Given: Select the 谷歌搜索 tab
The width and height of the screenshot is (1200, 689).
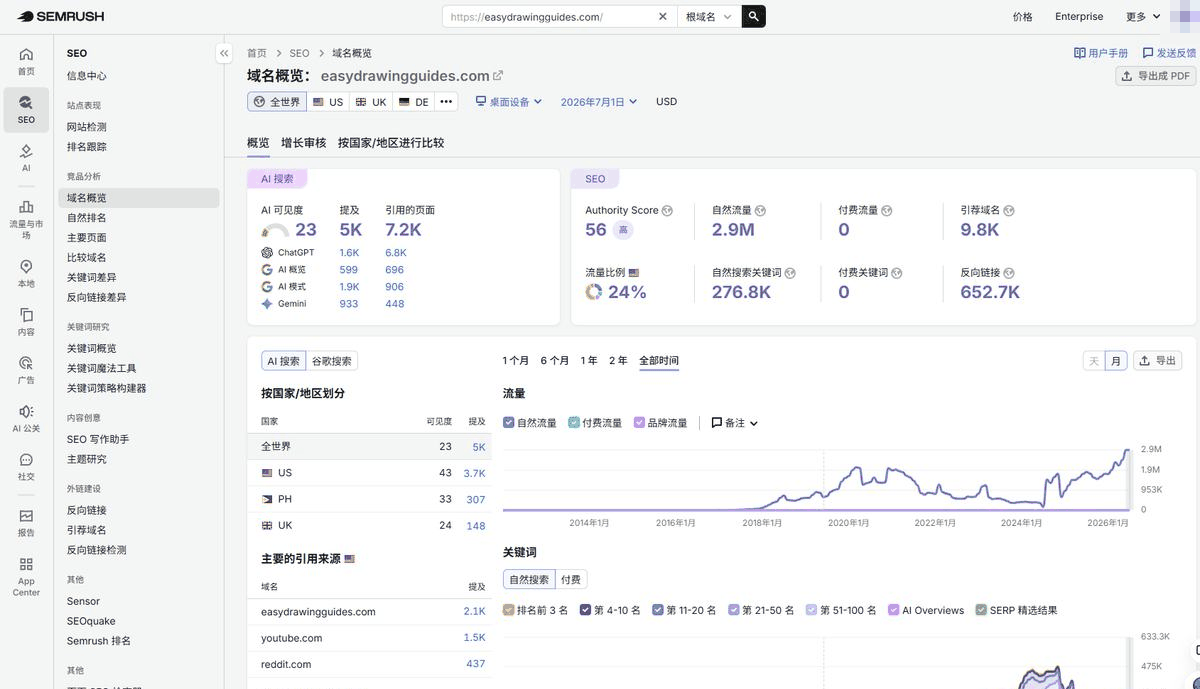Looking at the screenshot, I should pyautogui.click(x=331, y=361).
